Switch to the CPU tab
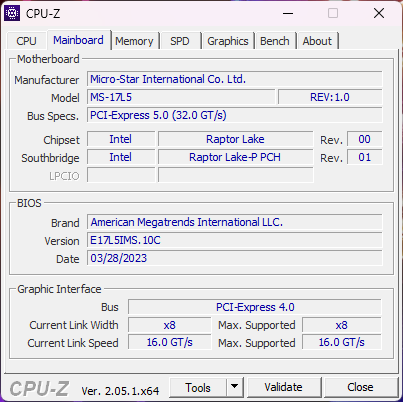This screenshot has height=402, width=403. (26, 41)
